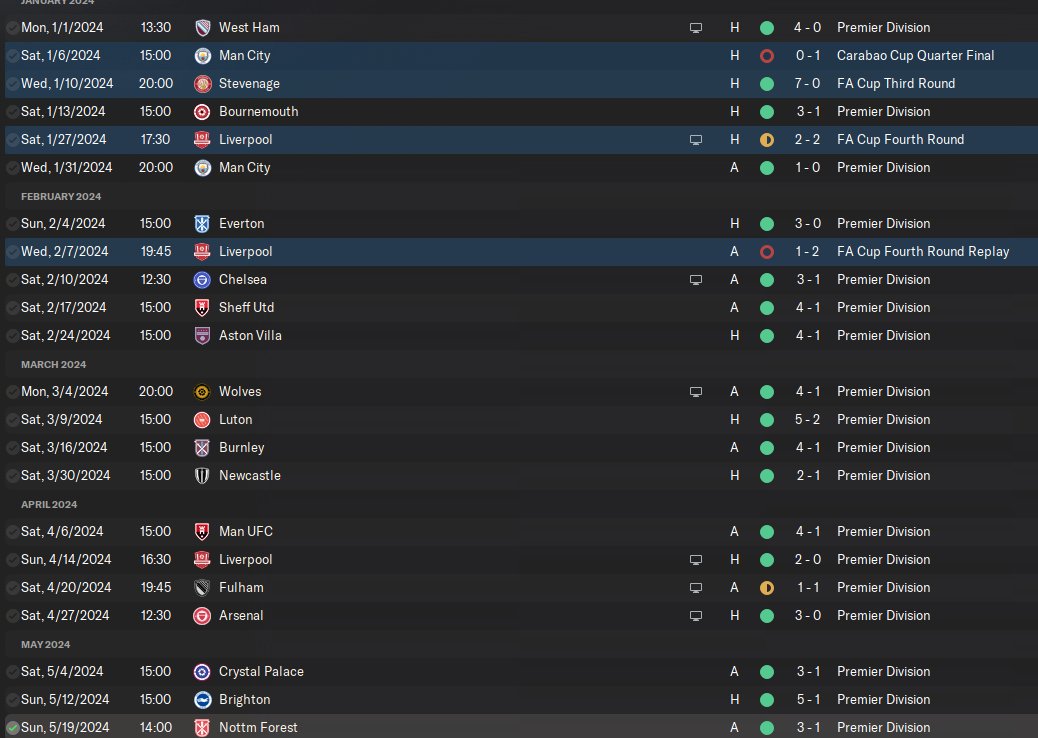
Task: Click the yellow draw indicator on Fulham row
Action: [x=767, y=588]
